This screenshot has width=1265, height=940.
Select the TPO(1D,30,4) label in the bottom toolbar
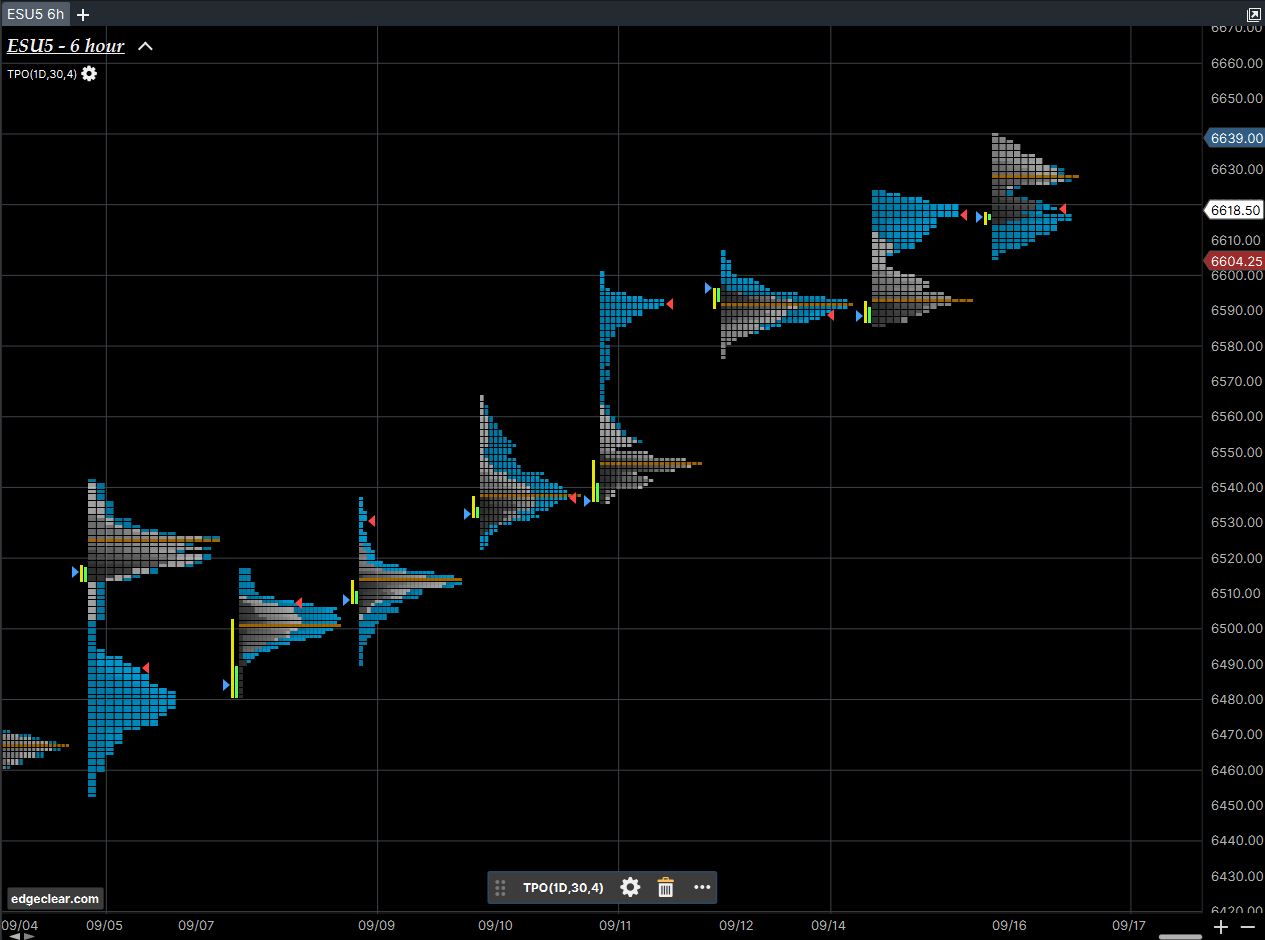pos(563,887)
